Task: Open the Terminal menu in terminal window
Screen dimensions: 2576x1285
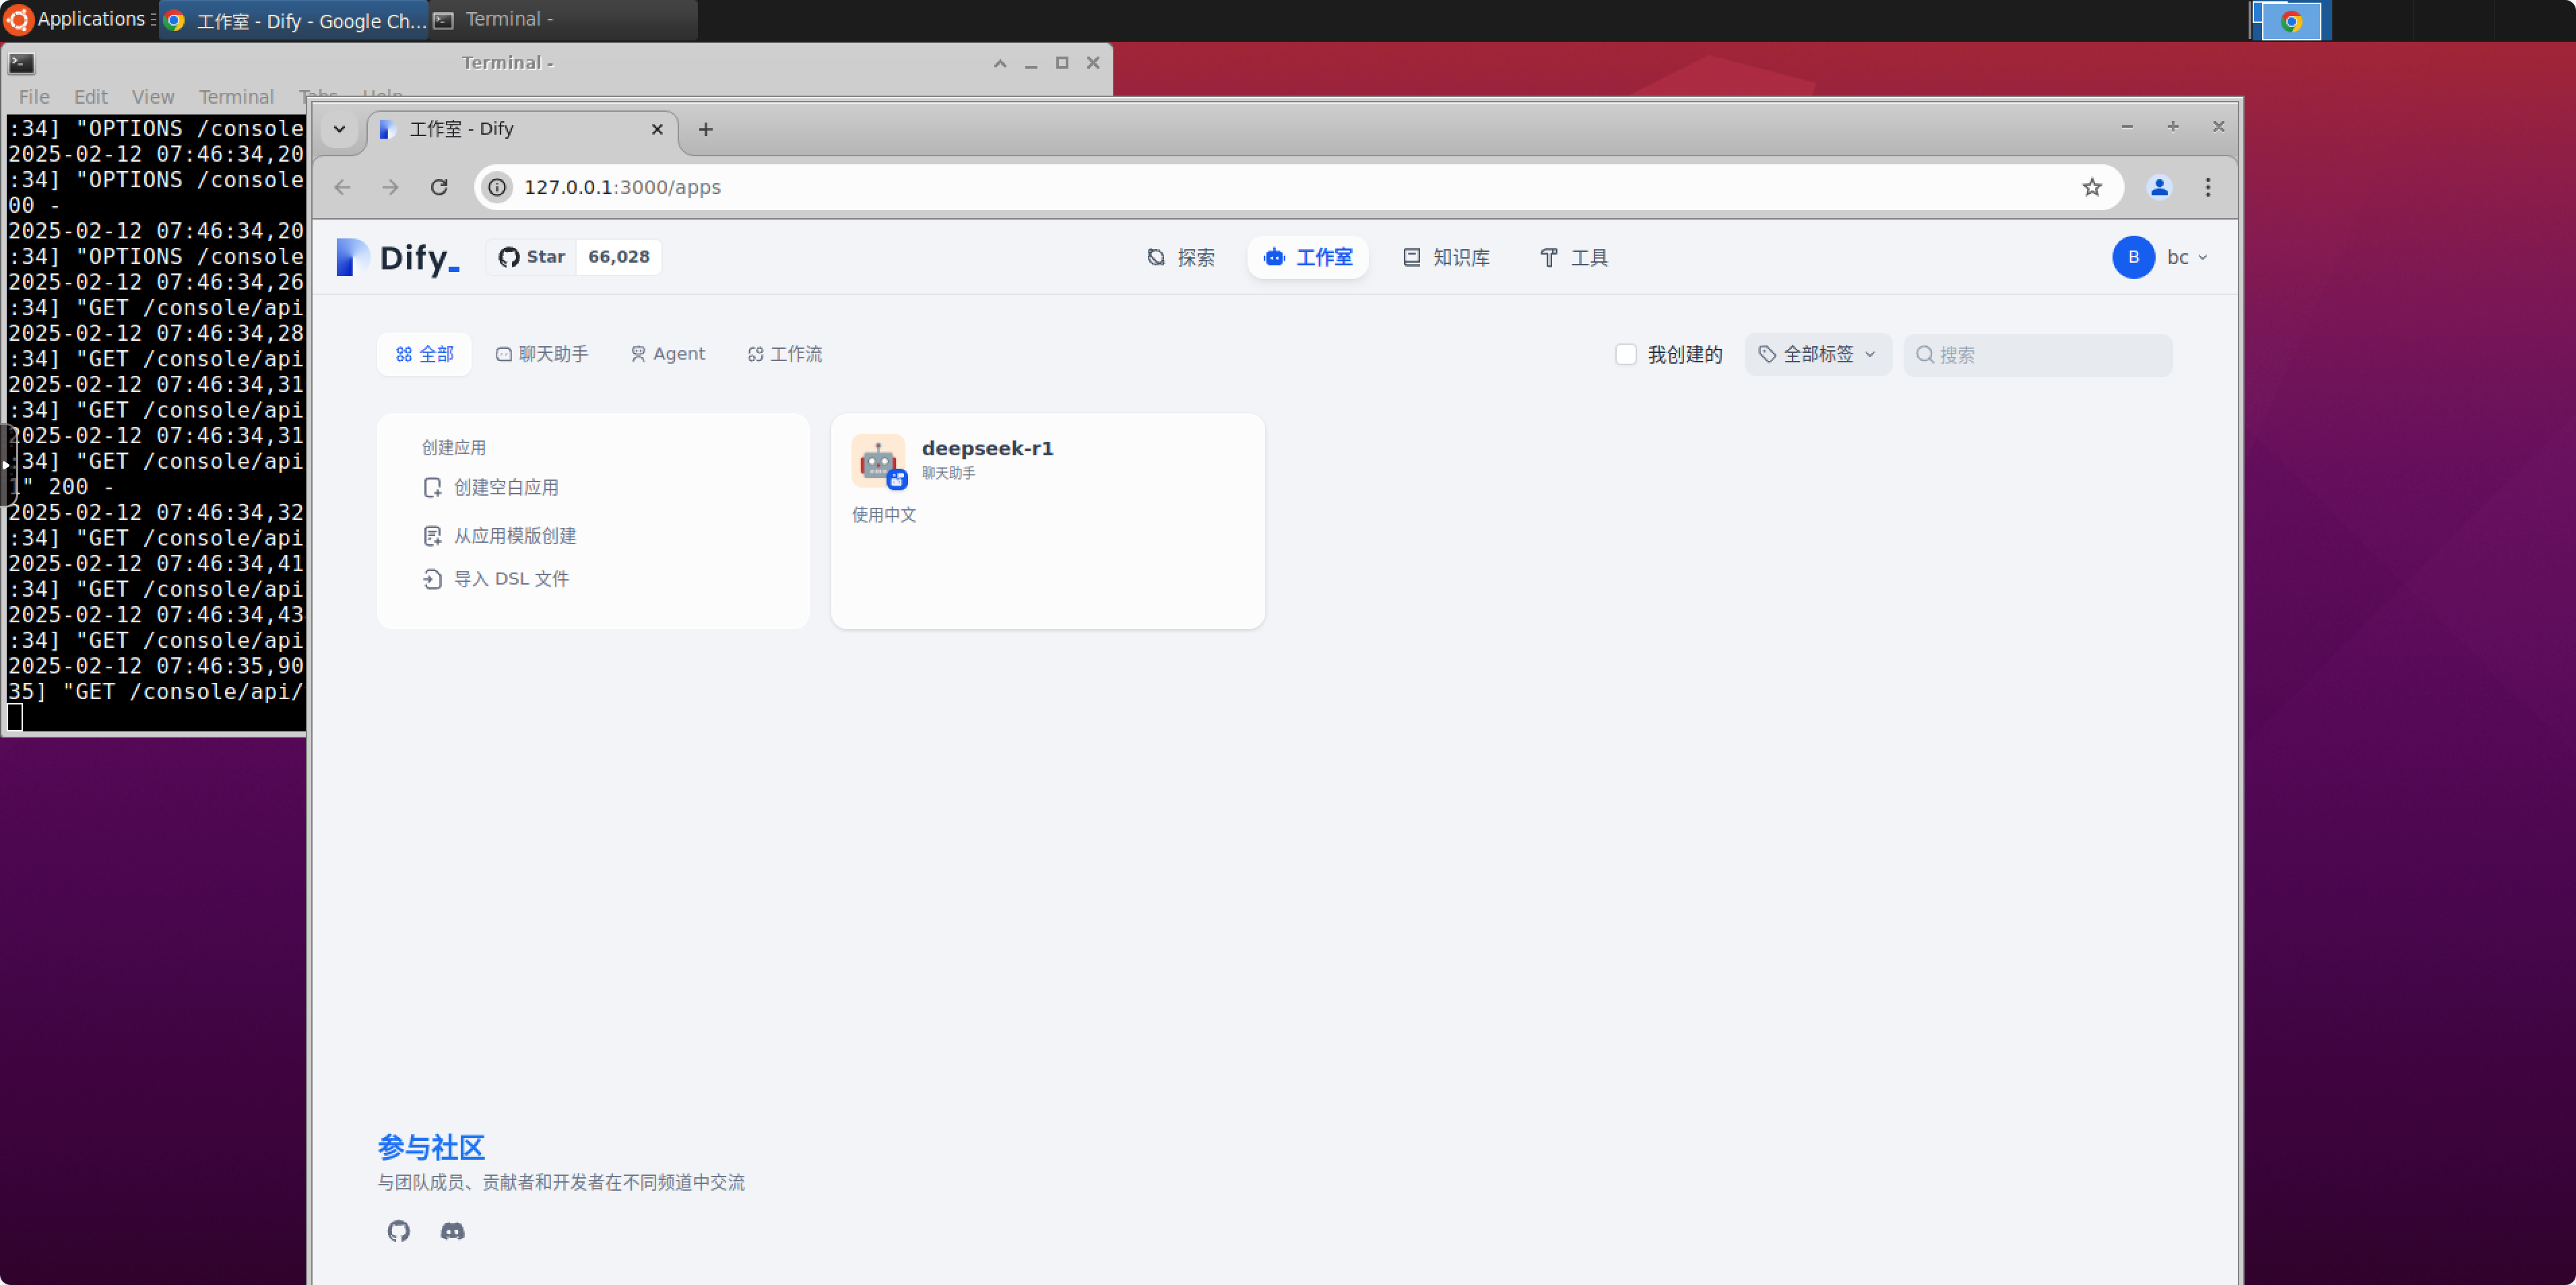Action: (x=236, y=97)
